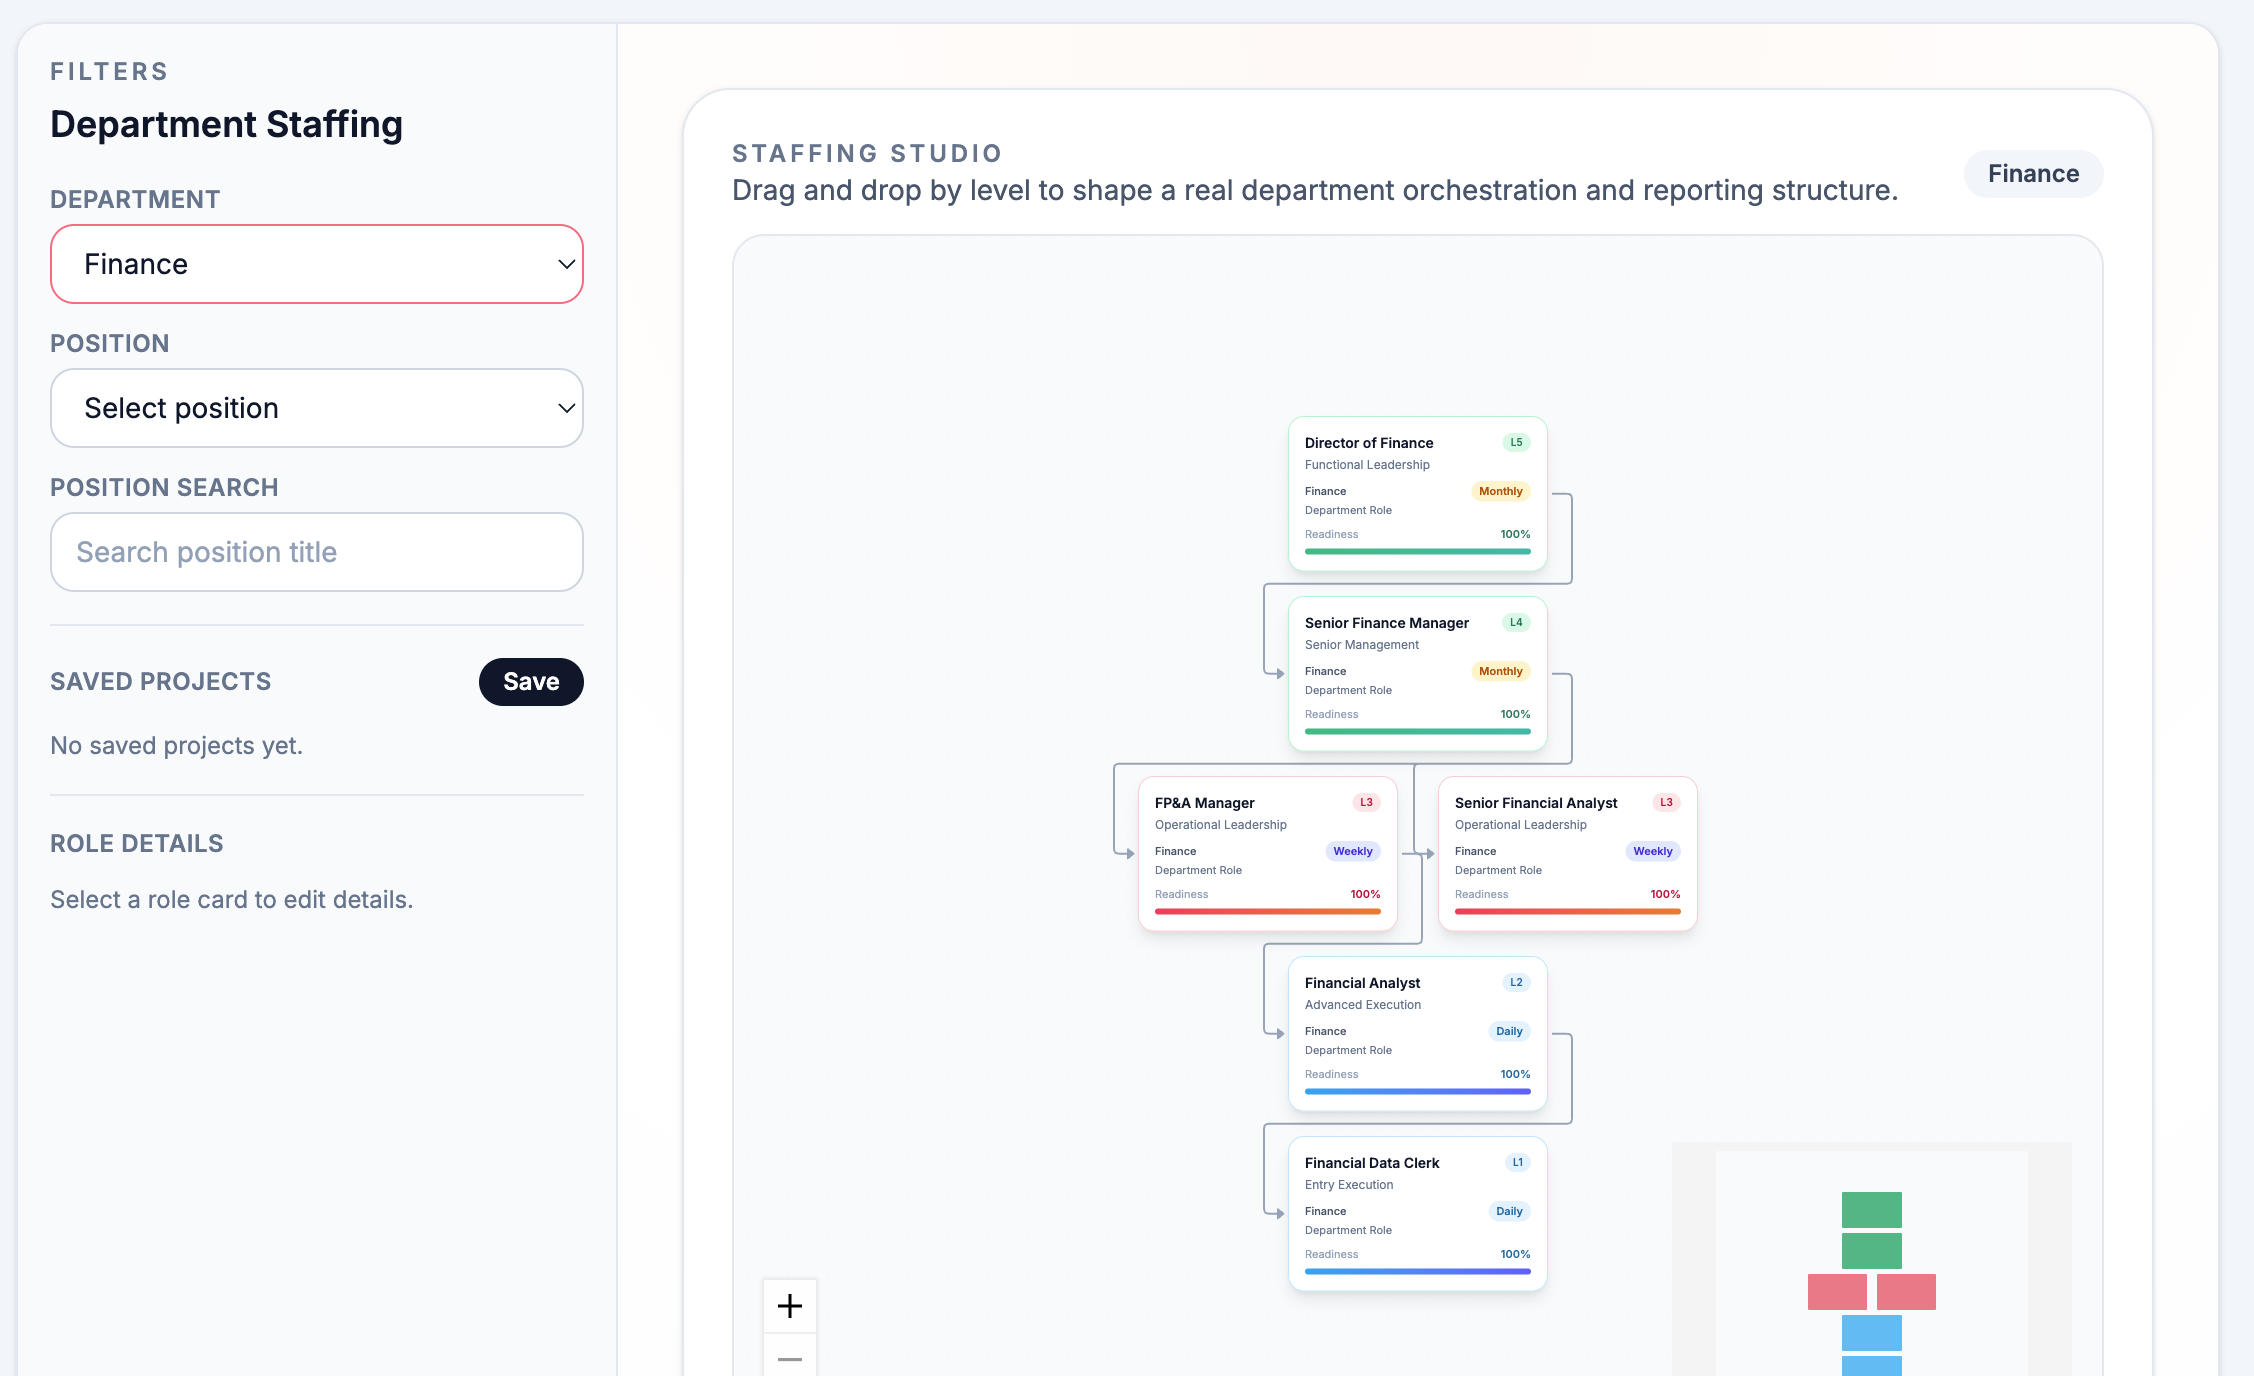Click the L5 level badge on Director card
Screen dimensions: 2254x1376
1516,442
